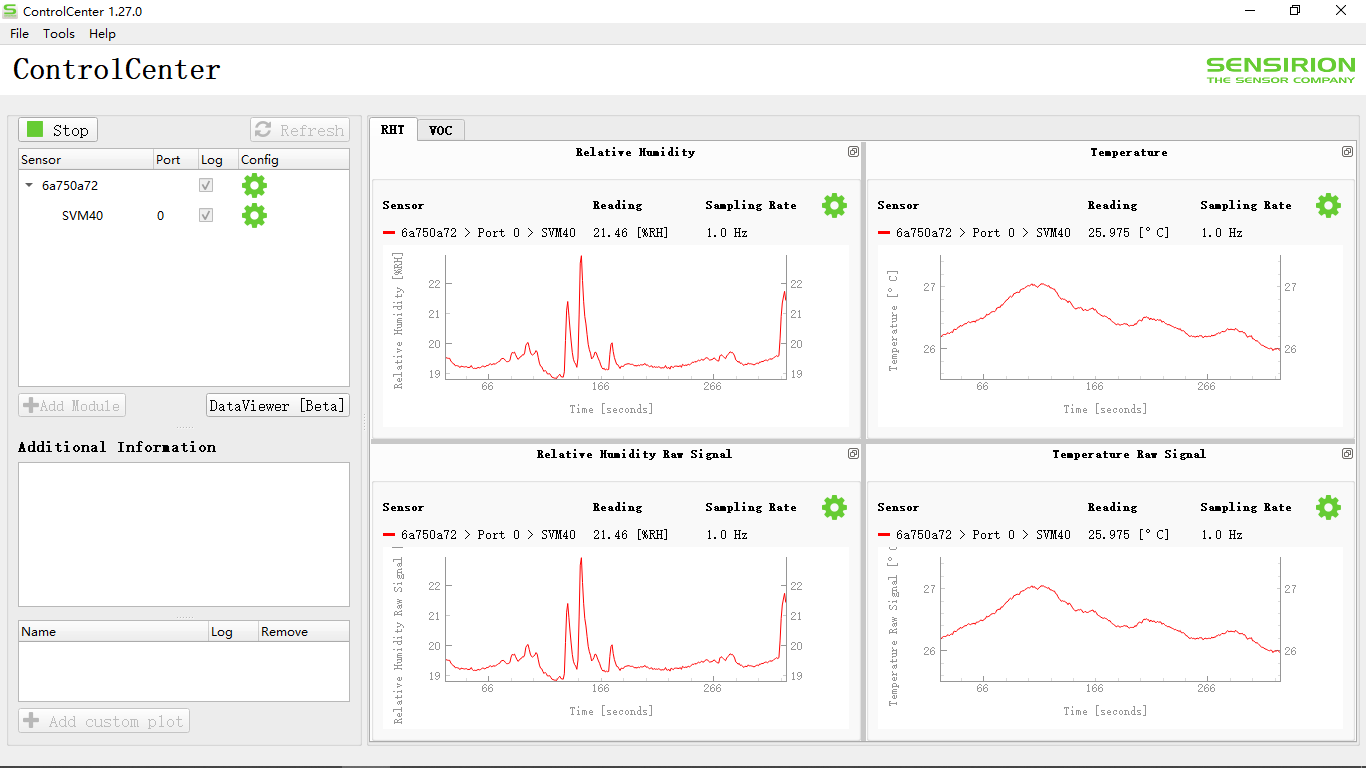Click the Log header in sensor list

(x=217, y=160)
